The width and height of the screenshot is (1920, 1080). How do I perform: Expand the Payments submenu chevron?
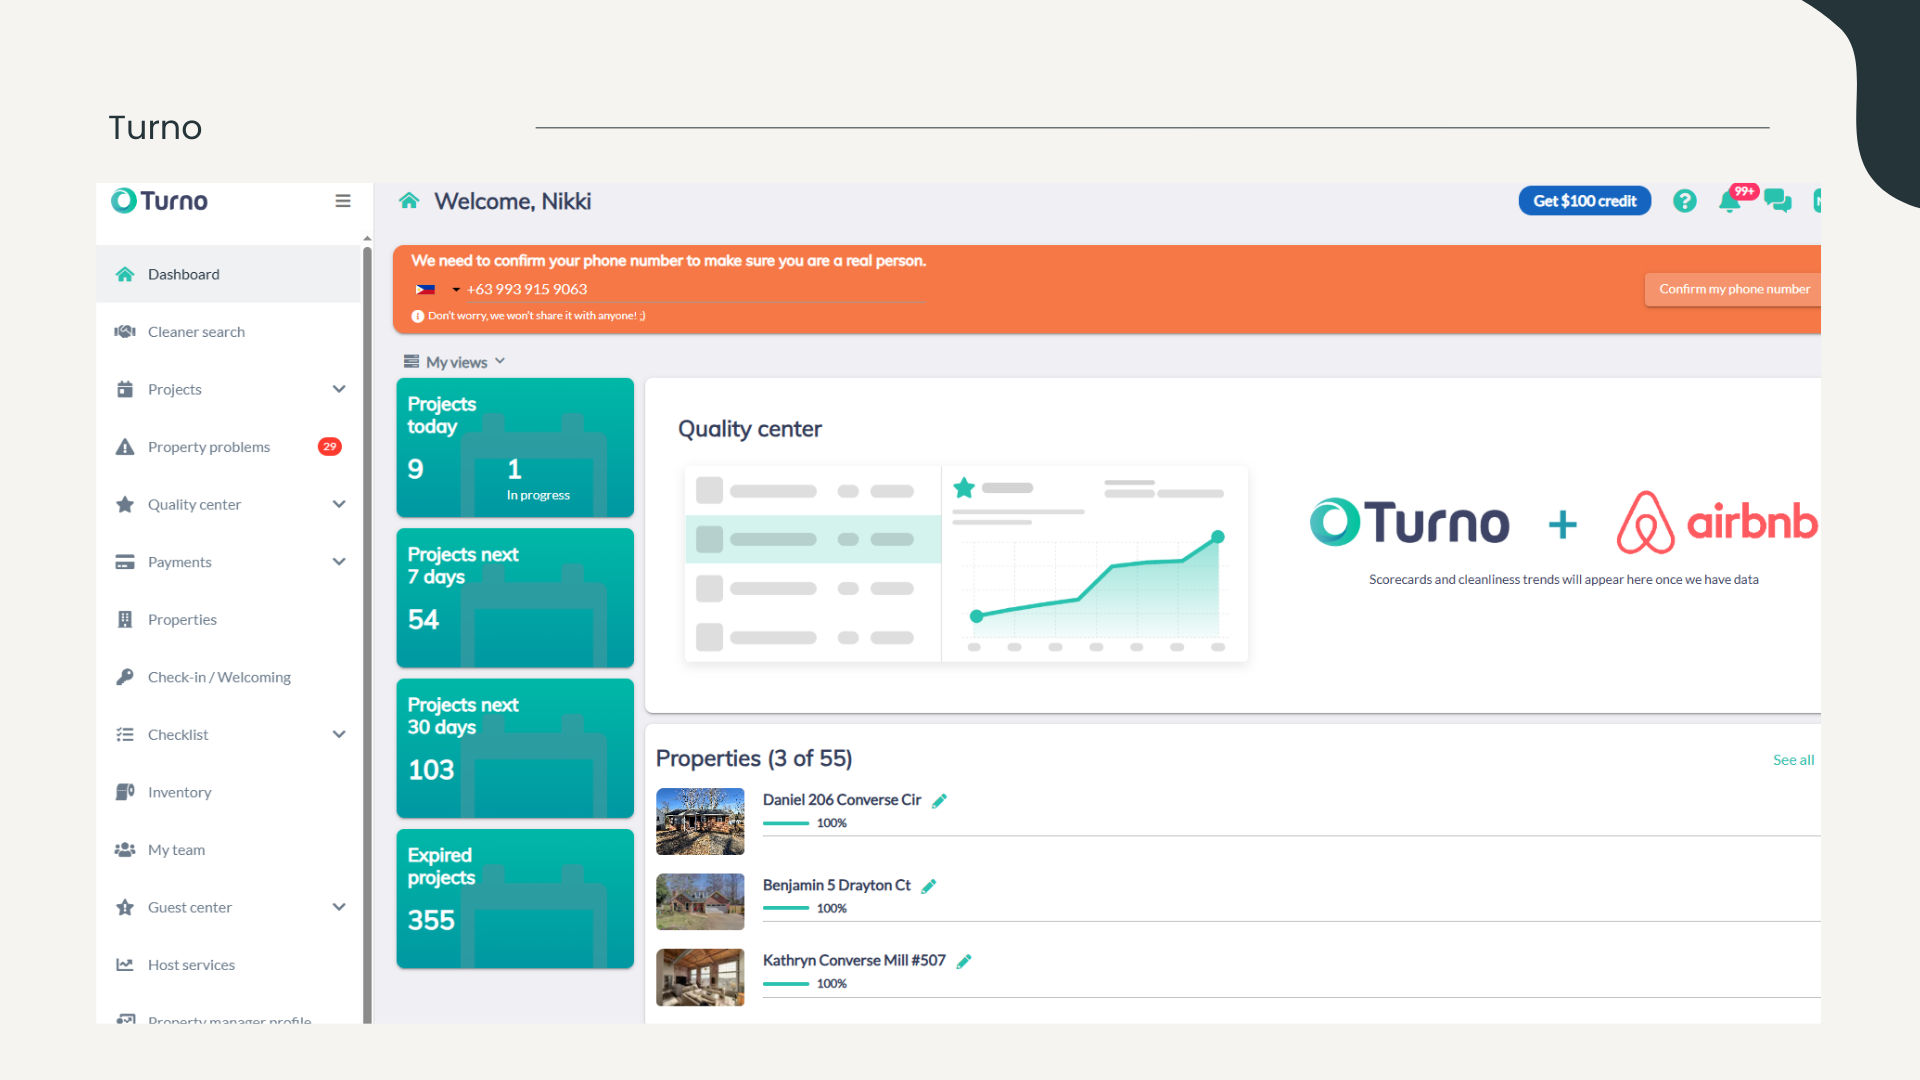click(x=339, y=562)
